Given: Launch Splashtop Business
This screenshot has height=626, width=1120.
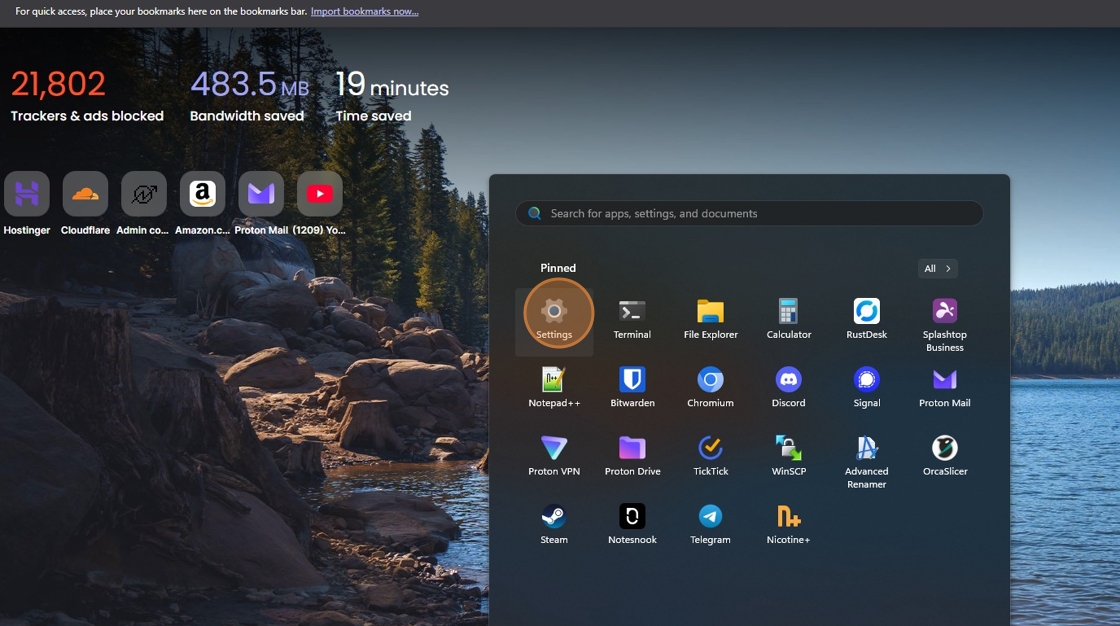Looking at the screenshot, I should tap(944, 325).
